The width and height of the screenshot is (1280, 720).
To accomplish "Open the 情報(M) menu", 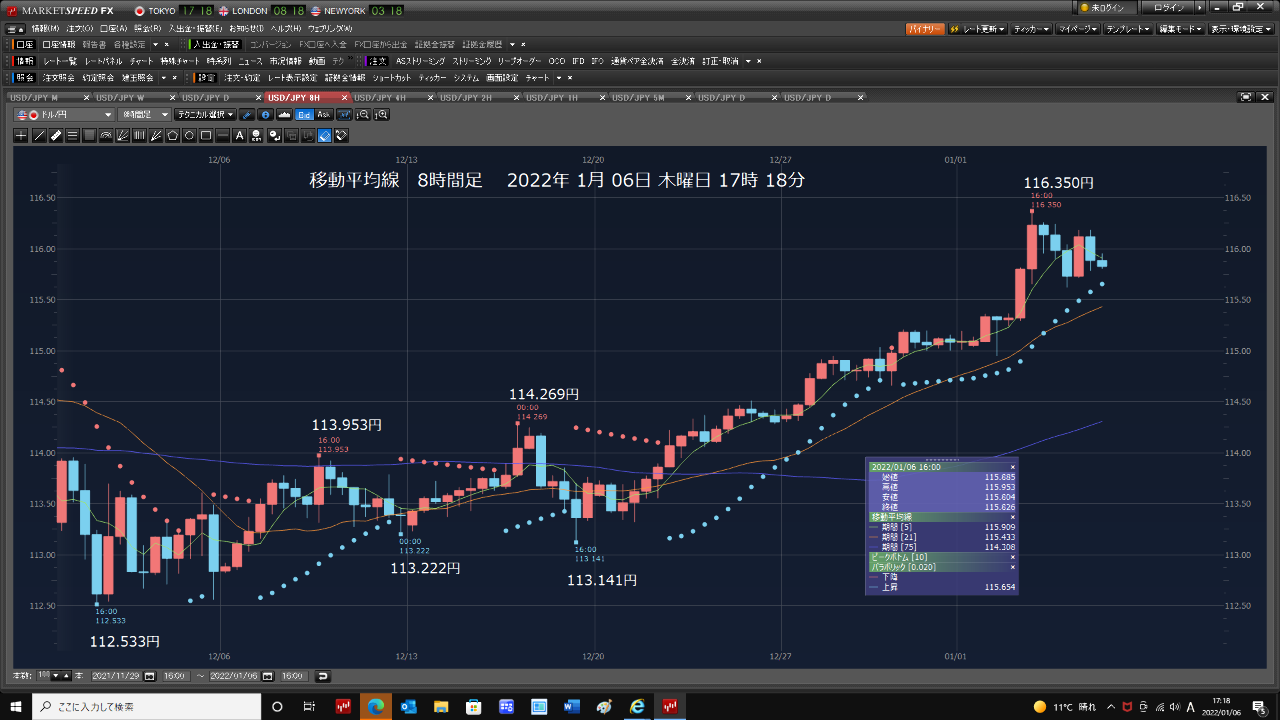I will (45, 29).
